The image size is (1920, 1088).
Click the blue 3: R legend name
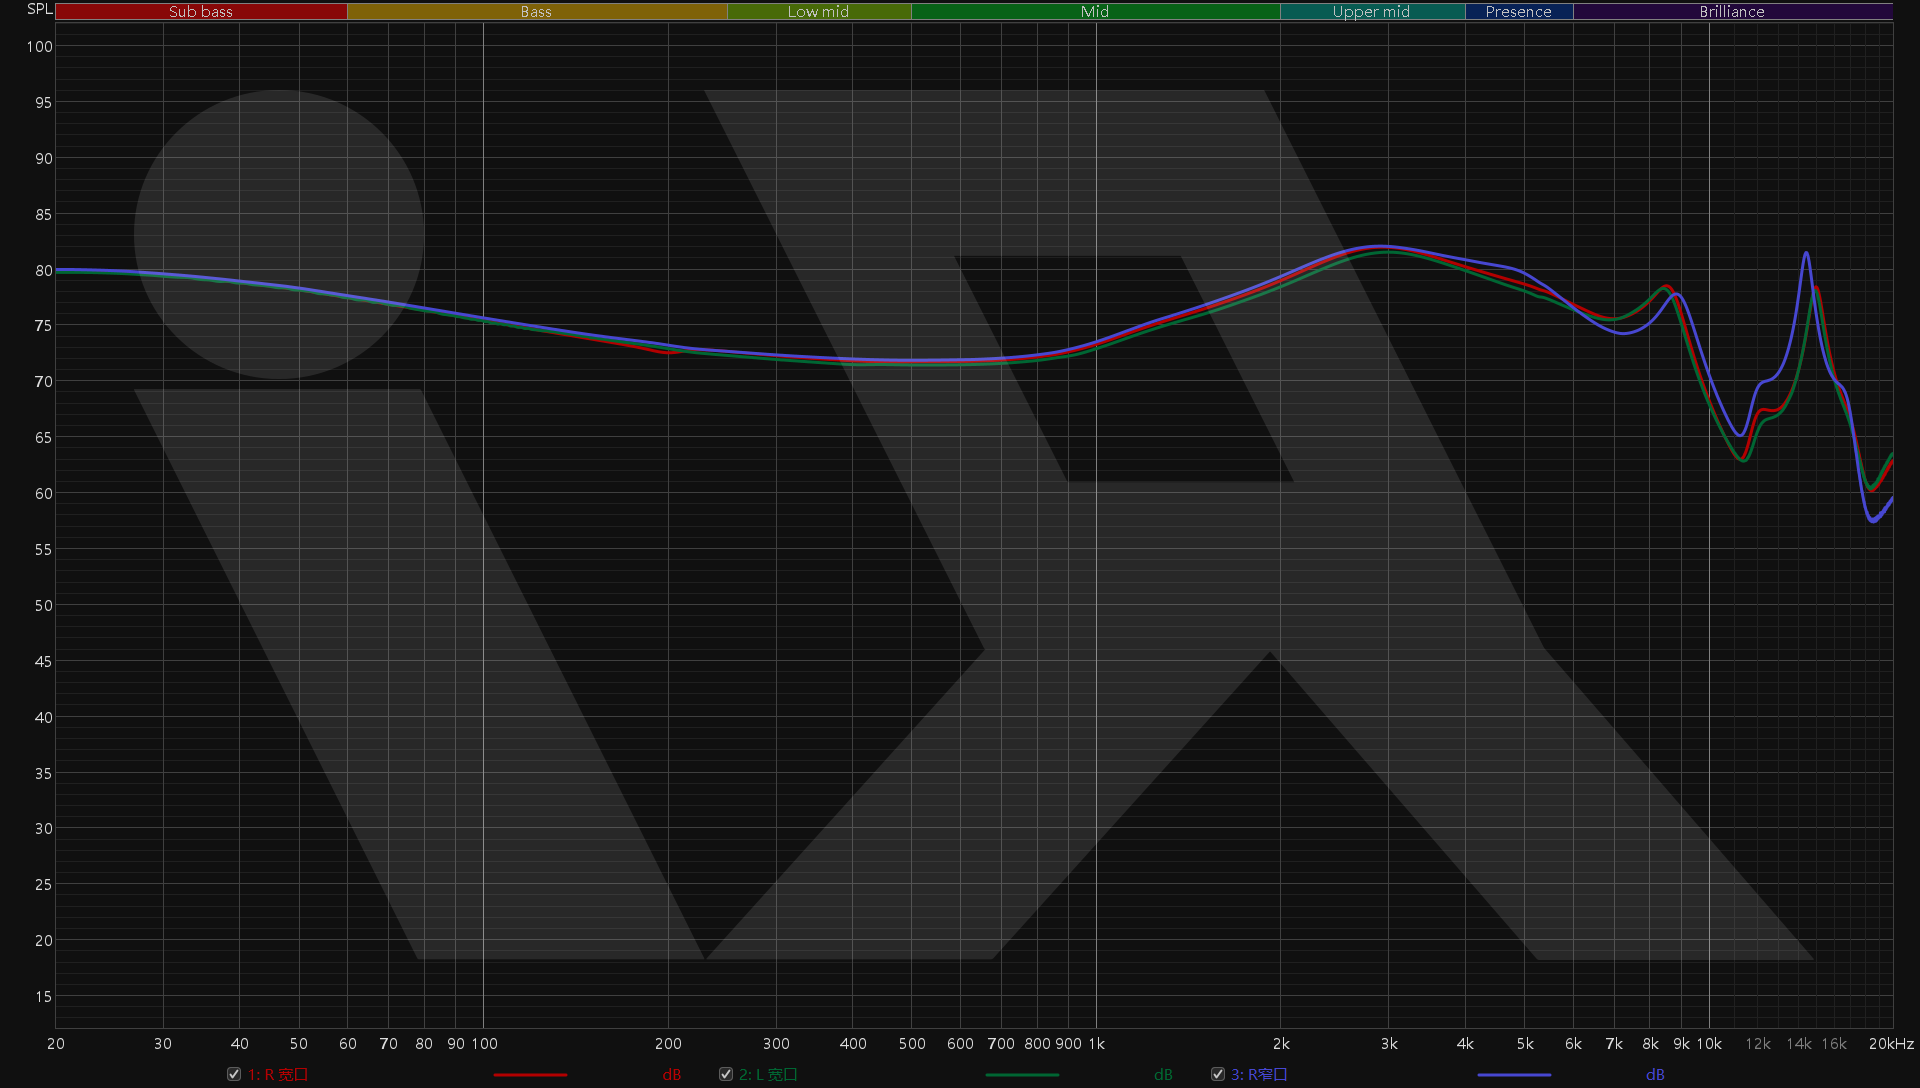[x=1259, y=1074]
